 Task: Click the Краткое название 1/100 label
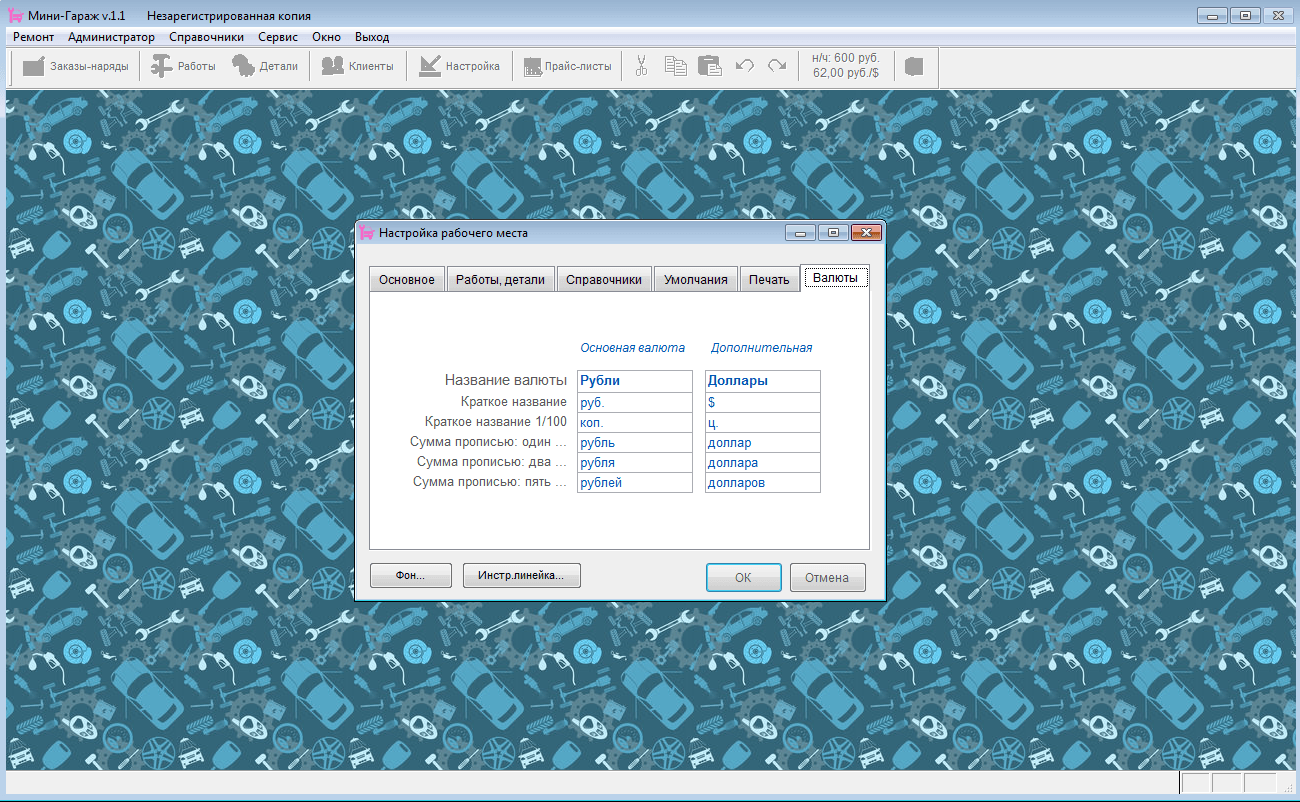[x=496, y=422]
